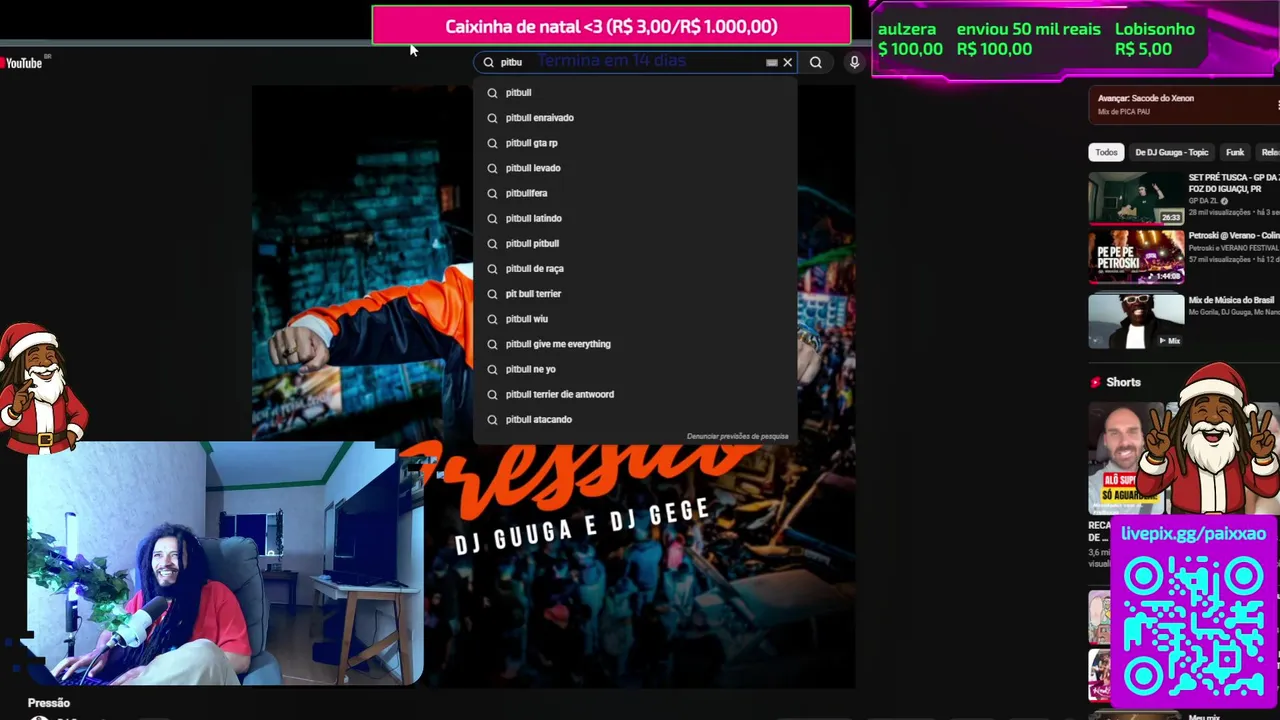Screen dimensions: 1280x720
Task: Pick suggestion 'pitbull pitbull'
Action: point(635,243)
